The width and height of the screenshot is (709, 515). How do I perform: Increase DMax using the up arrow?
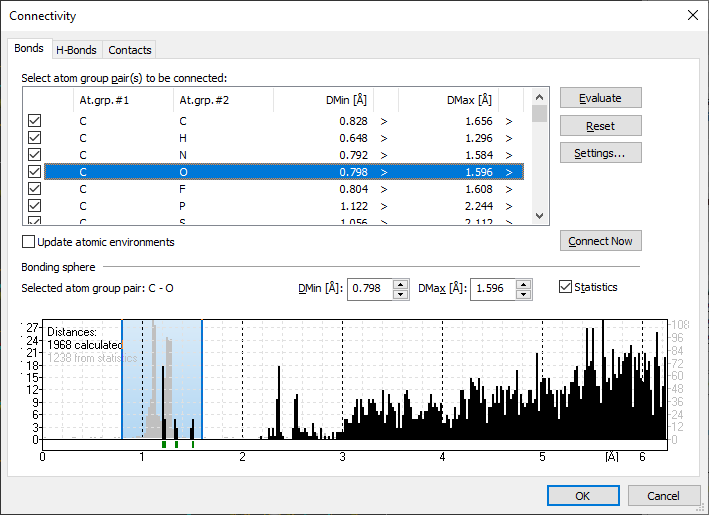point(524,283)
